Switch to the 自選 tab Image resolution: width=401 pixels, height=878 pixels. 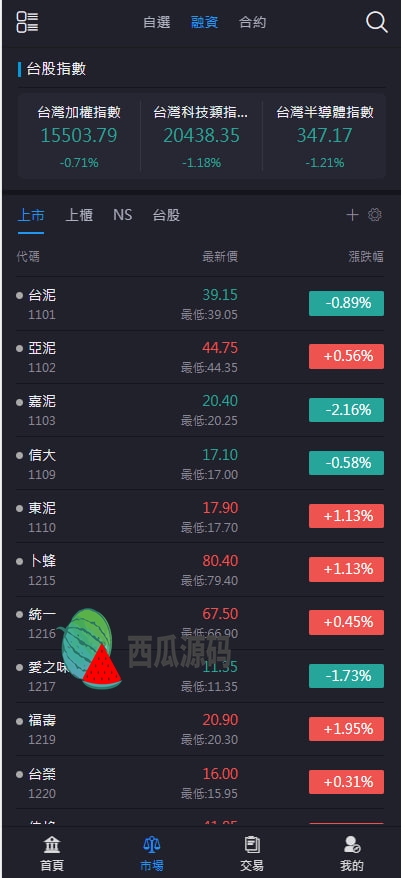pos(157,22)
